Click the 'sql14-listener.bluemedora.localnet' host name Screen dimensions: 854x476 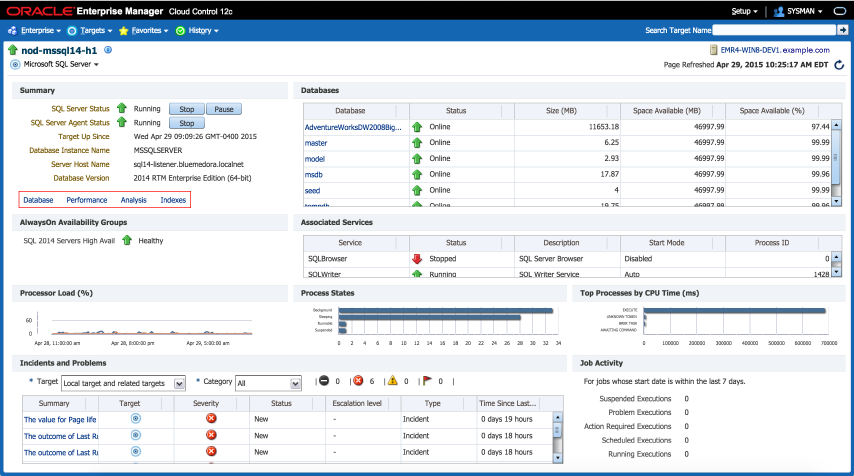[188, 164]
